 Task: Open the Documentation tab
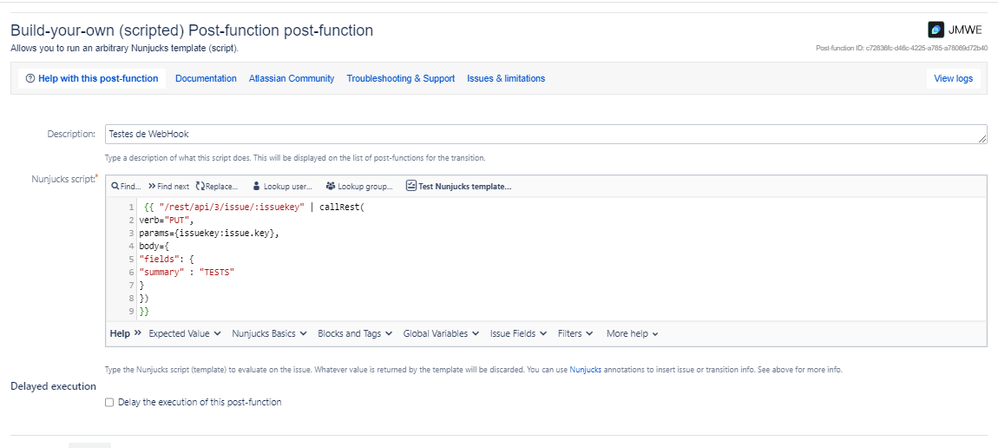pyautogui.click(x=206, y=79)
